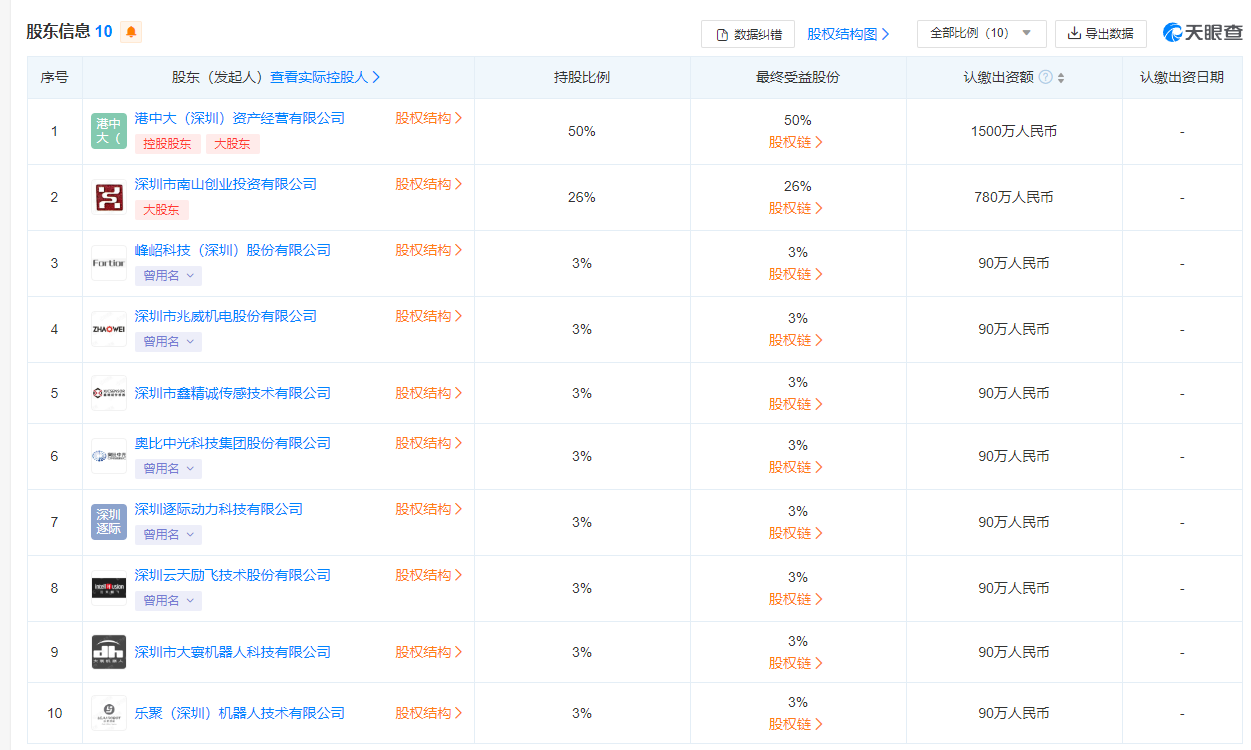The image size is (1251, 750).
Task: Open 深圳市大寰机器人科技有限公司
Action: click(x=233, y=652)
